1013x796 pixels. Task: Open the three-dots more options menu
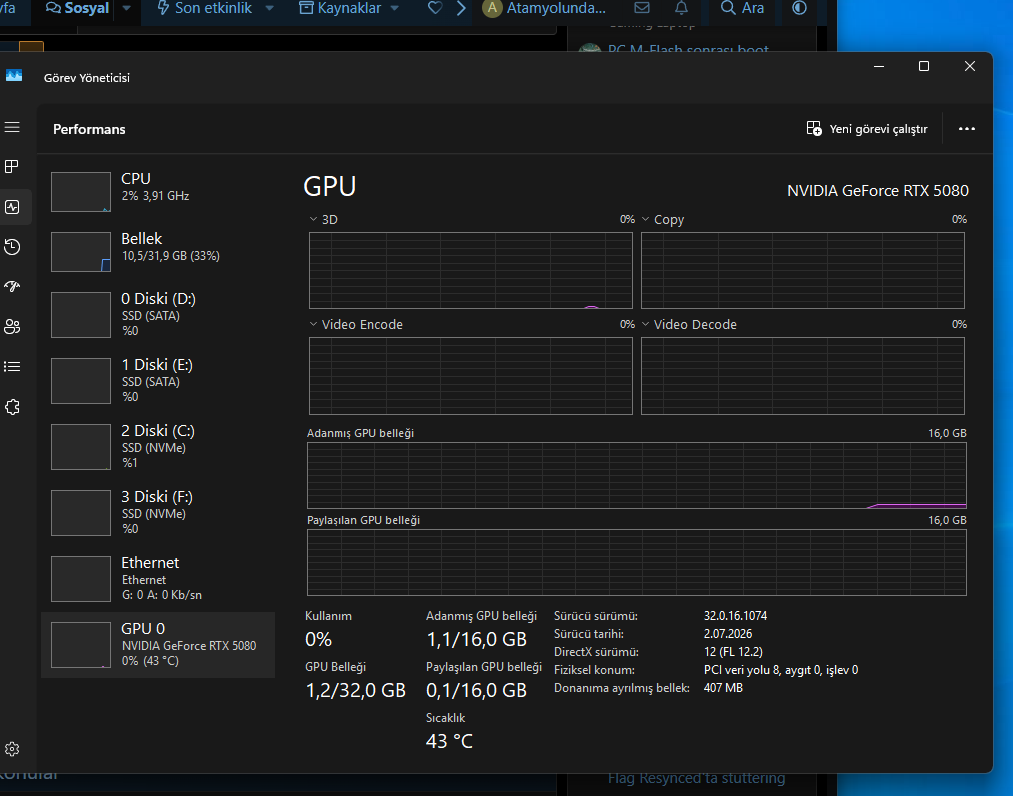click(x=966, y=129)
